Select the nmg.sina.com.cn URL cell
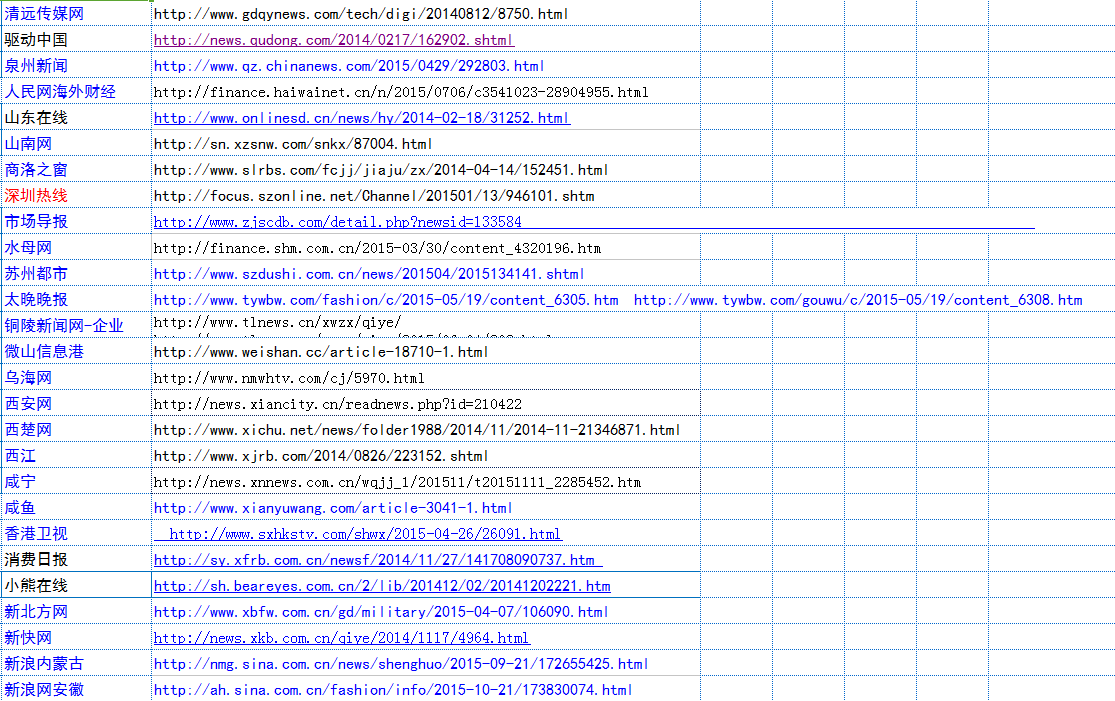 tap(426, 664)
